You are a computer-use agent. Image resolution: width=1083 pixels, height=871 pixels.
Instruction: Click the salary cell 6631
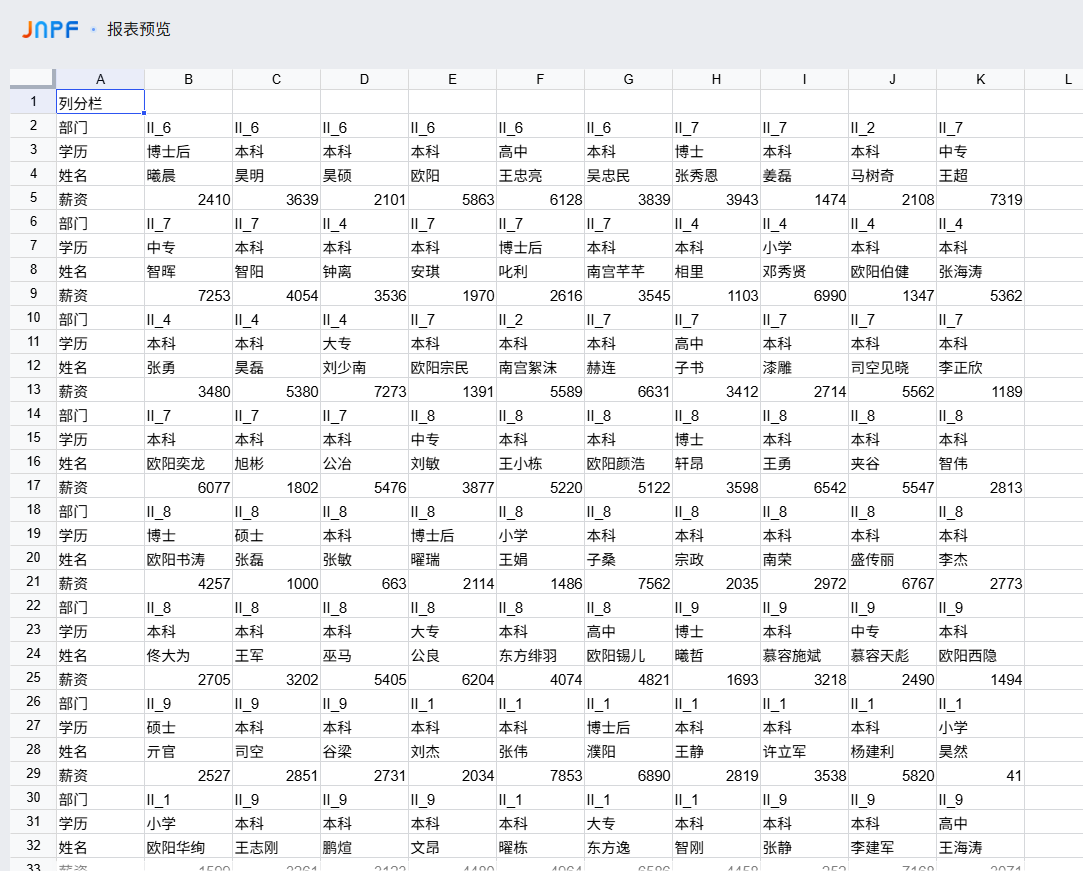[x=629, y=391]
